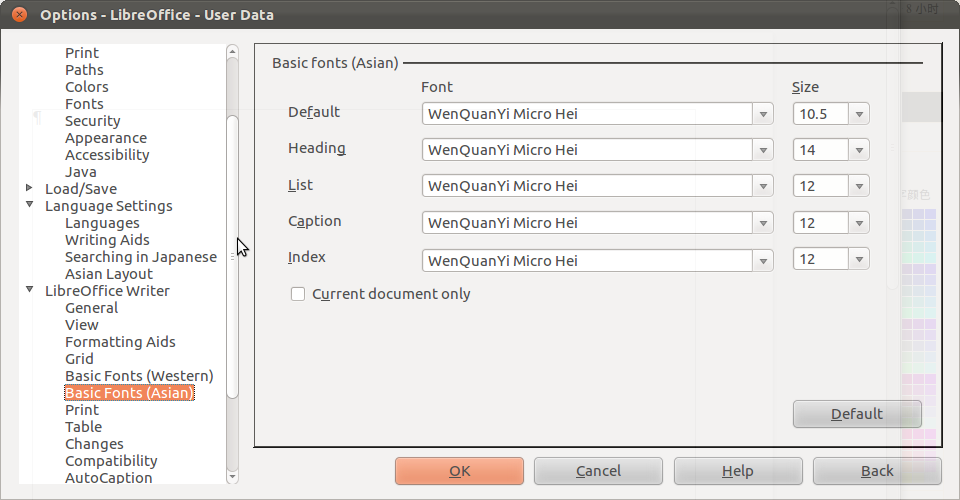
Task: Click the Cancel button
Action: [x=598, y=471]
